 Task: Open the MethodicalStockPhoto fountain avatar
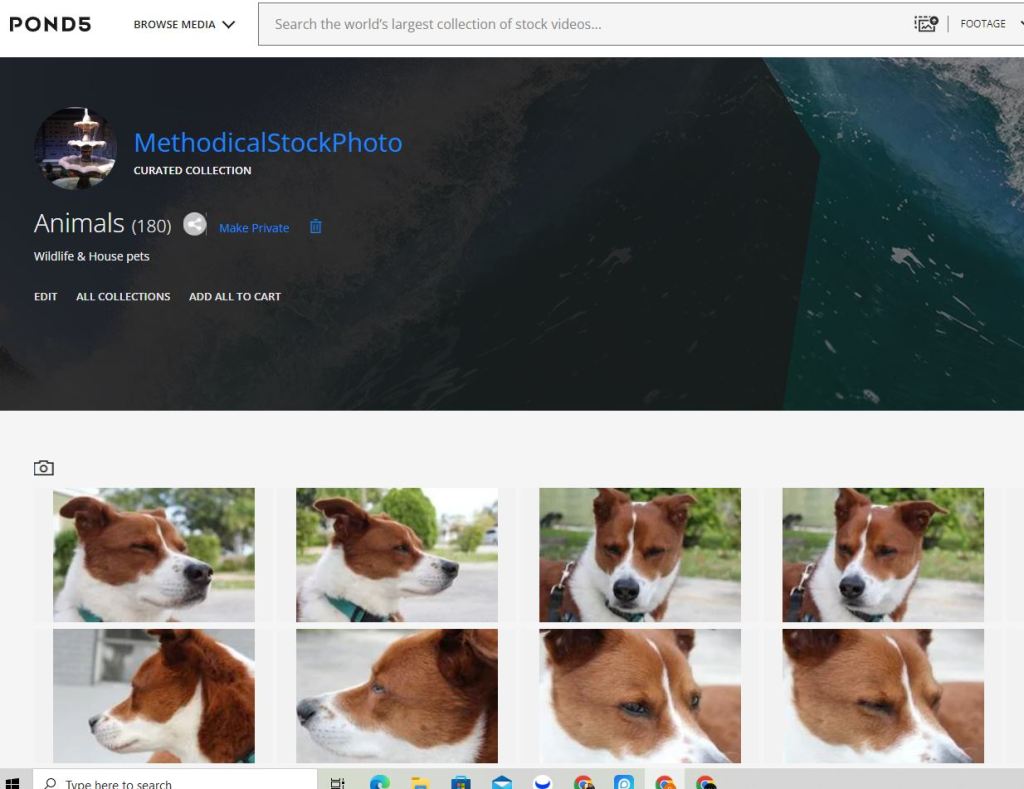click(x=76, y=149)
